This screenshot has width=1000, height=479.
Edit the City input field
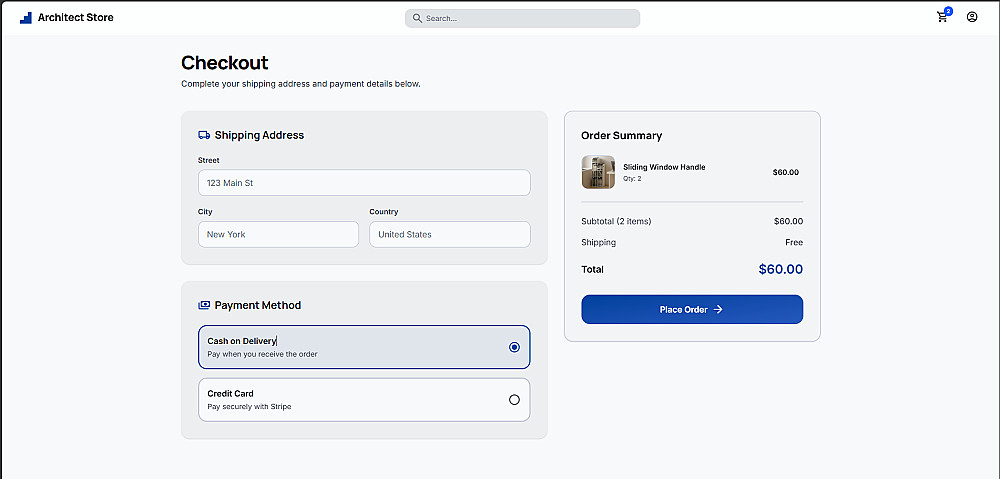pos(278,234)
